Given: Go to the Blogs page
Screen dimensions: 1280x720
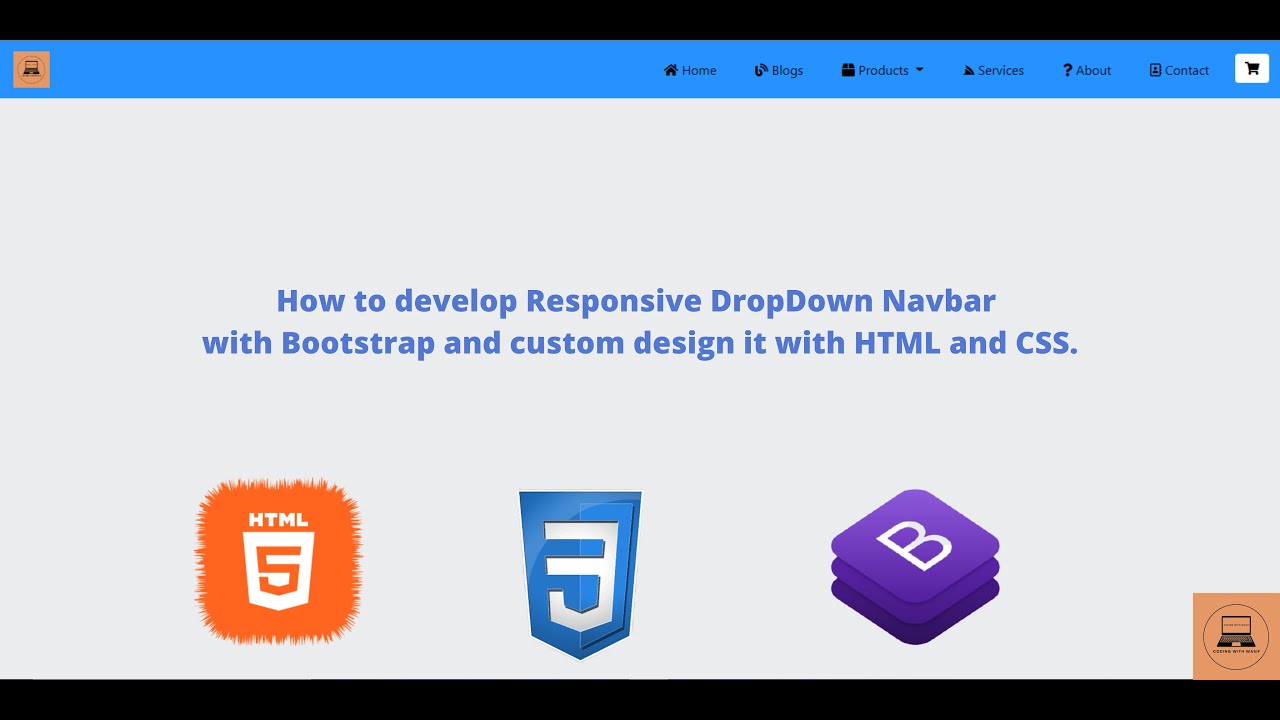Looking at the screenshot, I should pos(779,70).
